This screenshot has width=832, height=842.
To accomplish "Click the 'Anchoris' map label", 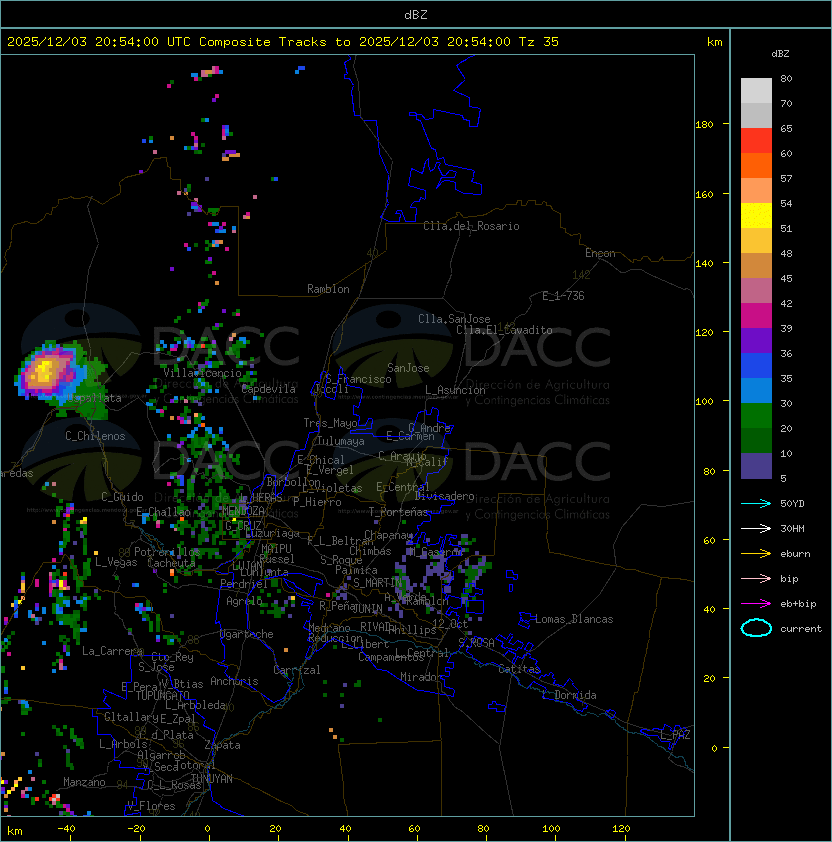I will coord(234,681).
